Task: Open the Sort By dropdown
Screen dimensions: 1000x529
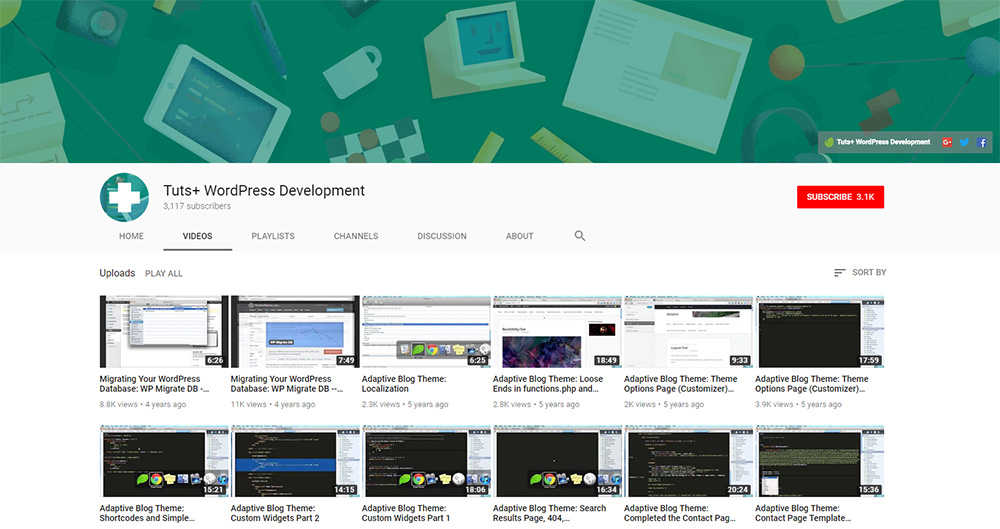Action: click(x=860, y=272)
